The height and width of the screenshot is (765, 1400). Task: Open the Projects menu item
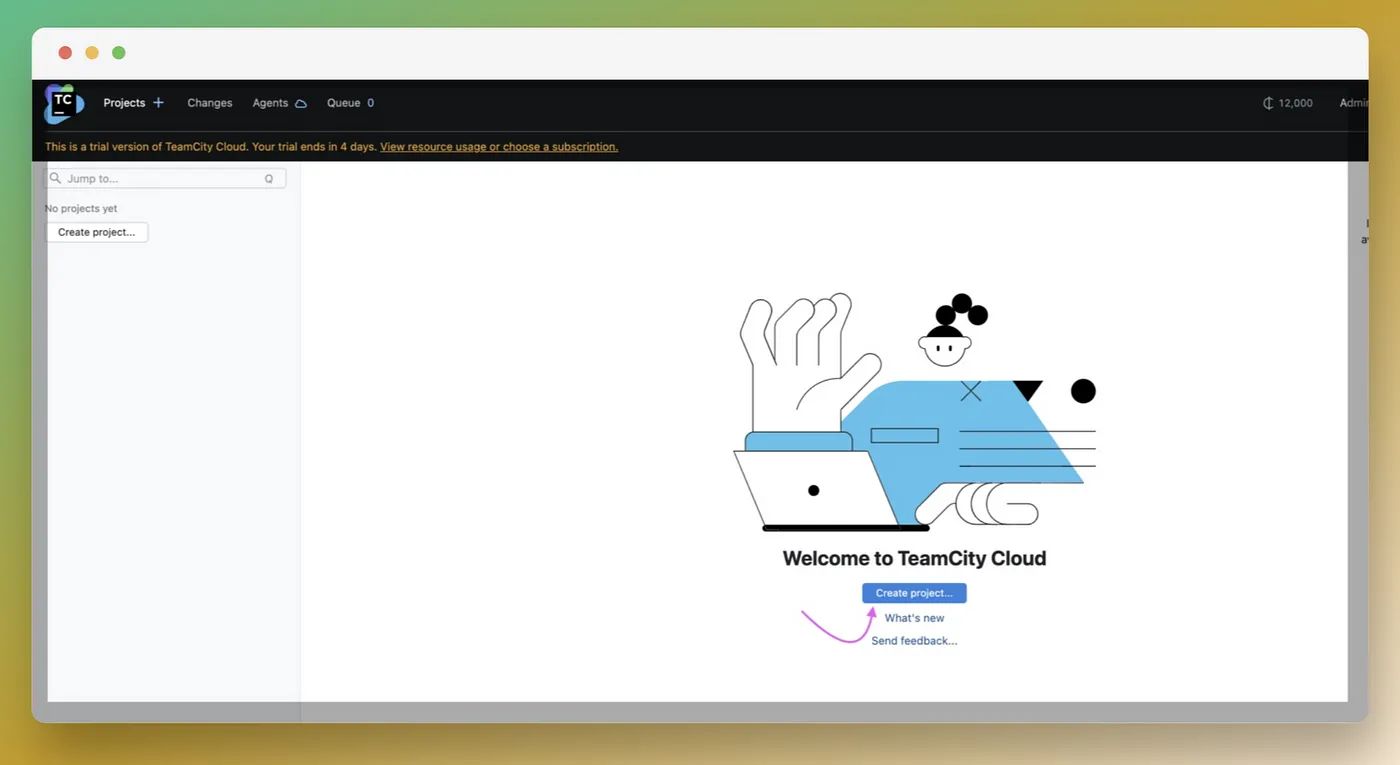pos(124,103)
